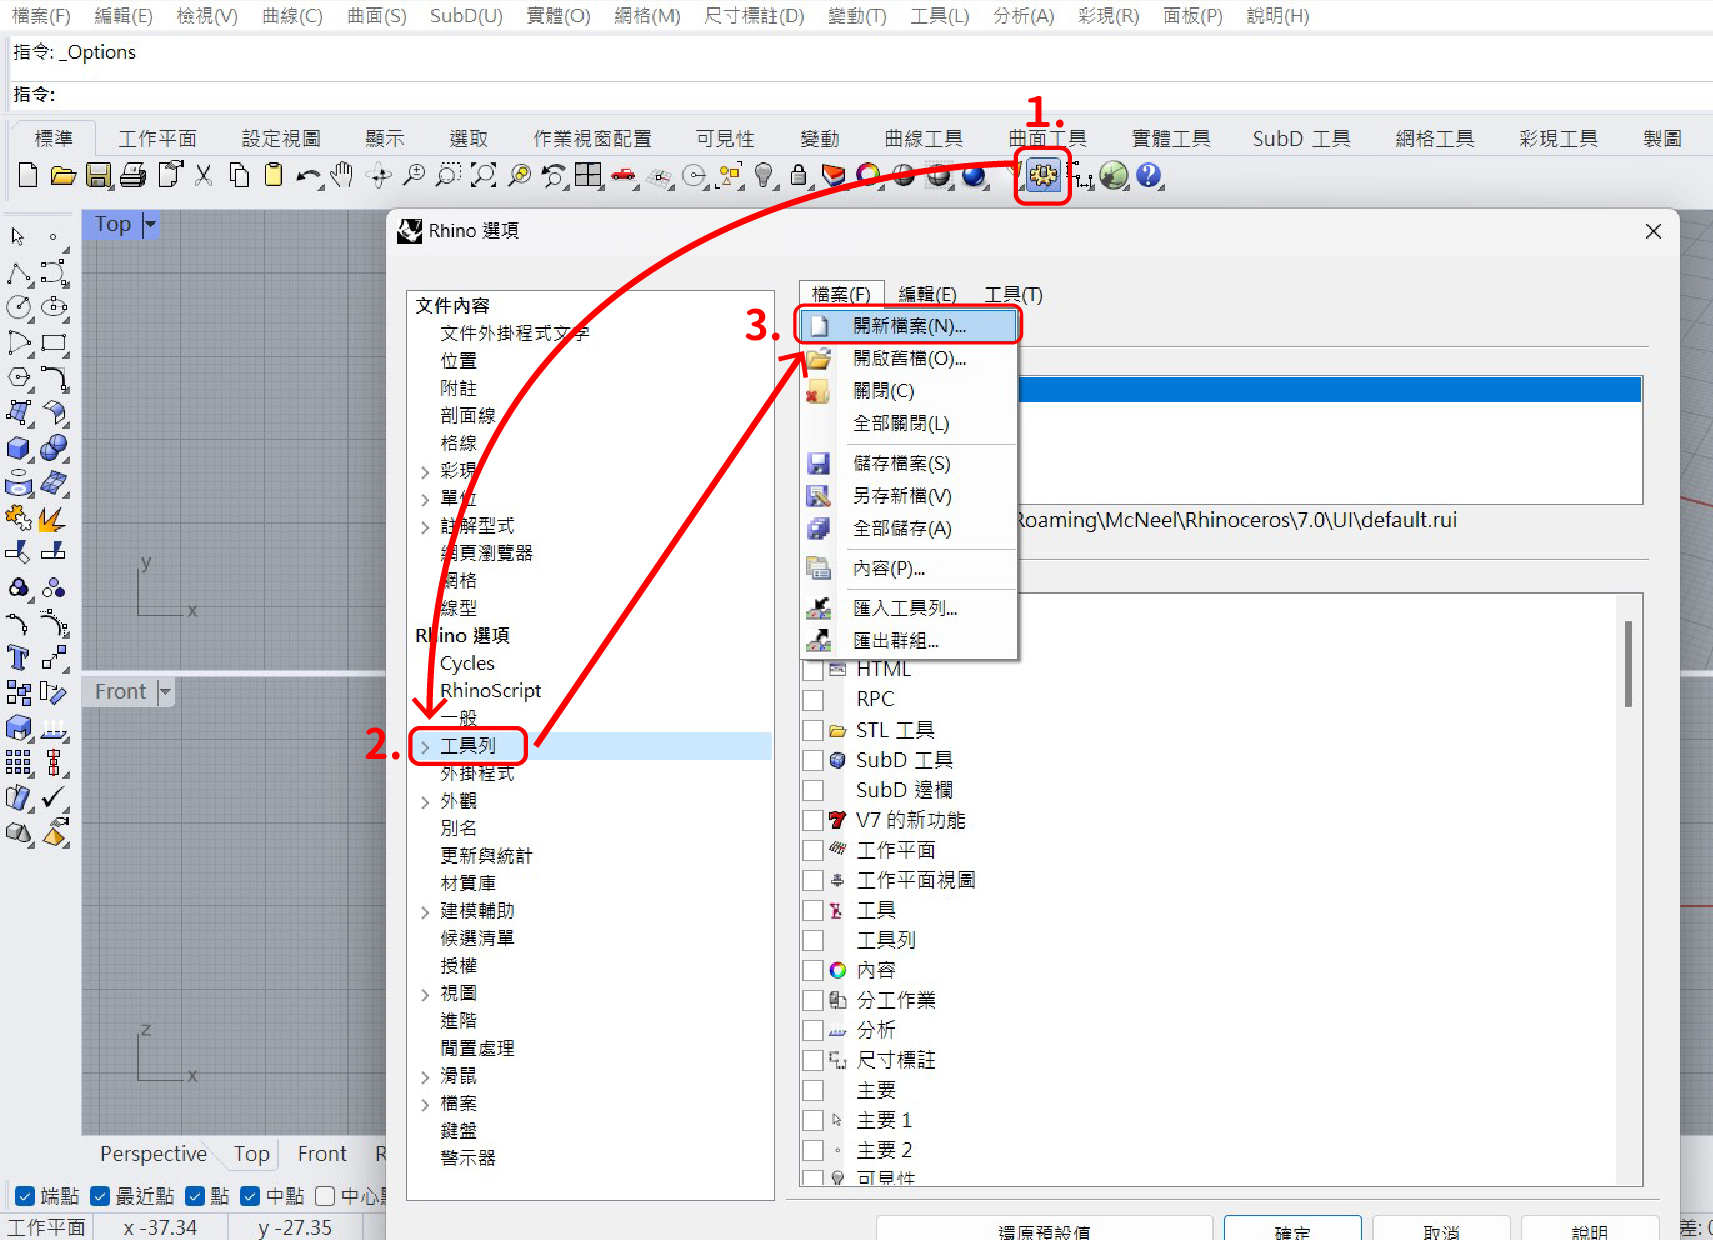Image resolution: width=1713 pixels, height=1241 pixels.
Task: Choose 匯入工具列... menu entry
Action: click(x=908, y=608)
